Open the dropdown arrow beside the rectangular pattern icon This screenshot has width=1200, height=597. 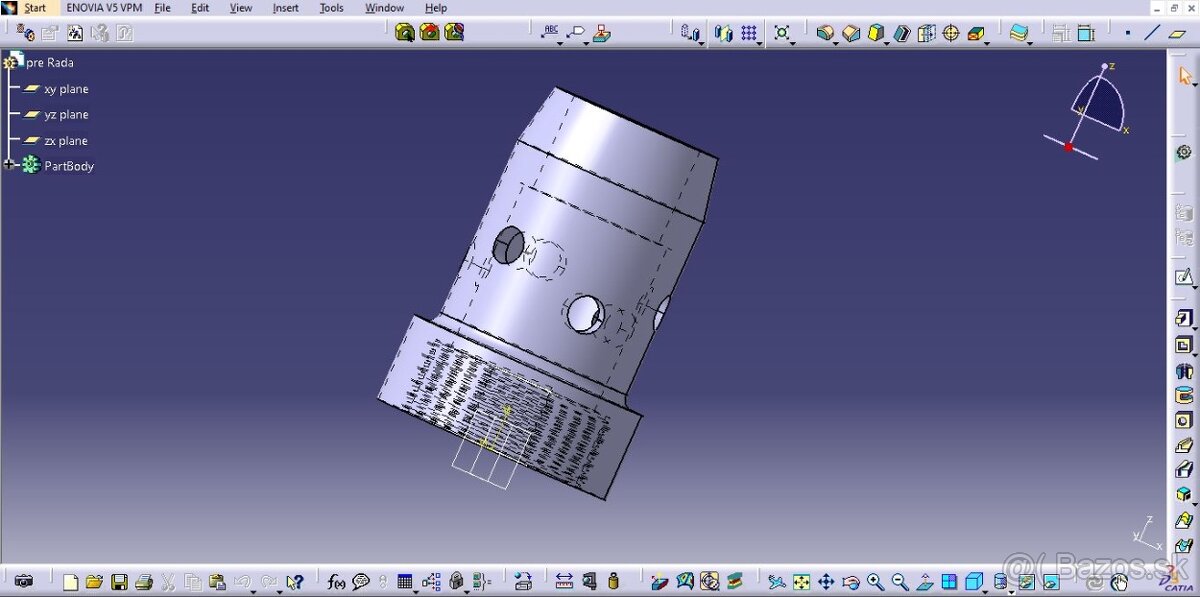760,43
